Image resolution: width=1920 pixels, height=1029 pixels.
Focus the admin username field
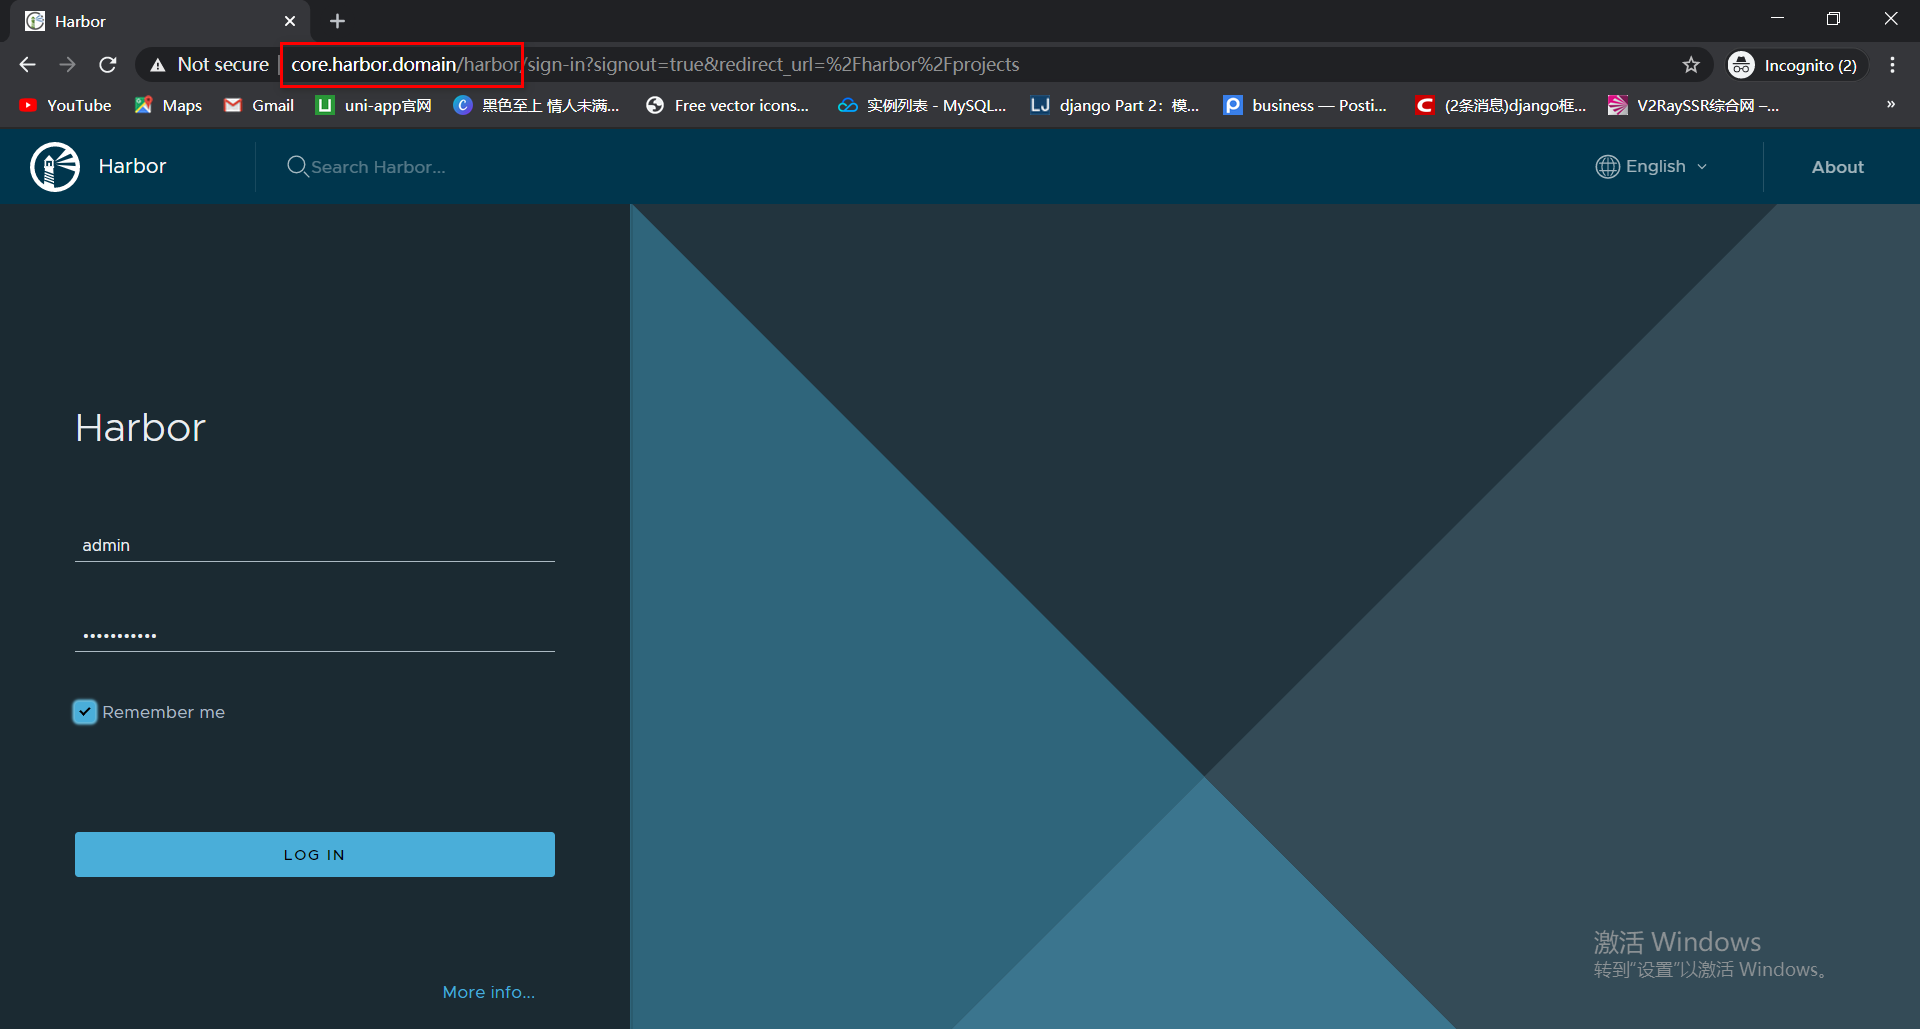[315, 545]
